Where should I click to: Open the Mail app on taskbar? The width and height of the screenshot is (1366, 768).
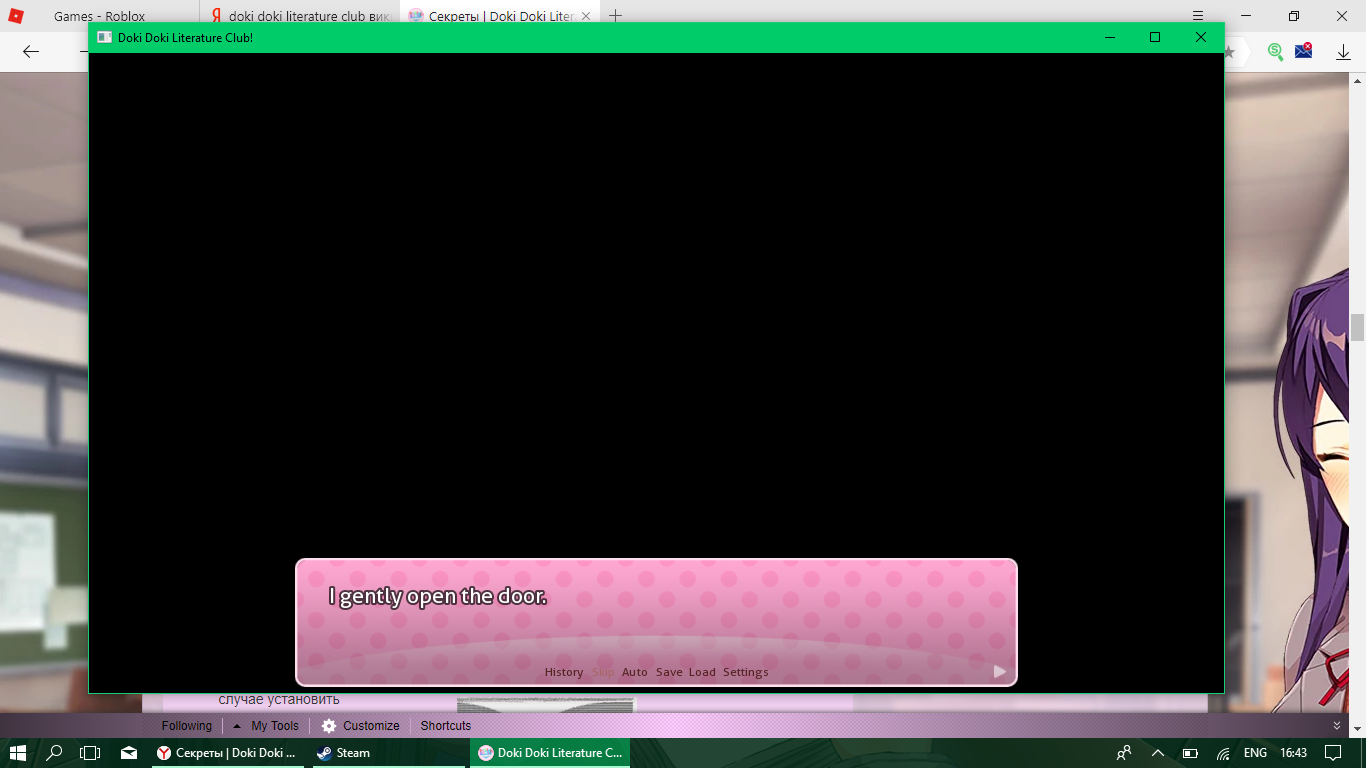pyautogui.click(x=129, y=753)
